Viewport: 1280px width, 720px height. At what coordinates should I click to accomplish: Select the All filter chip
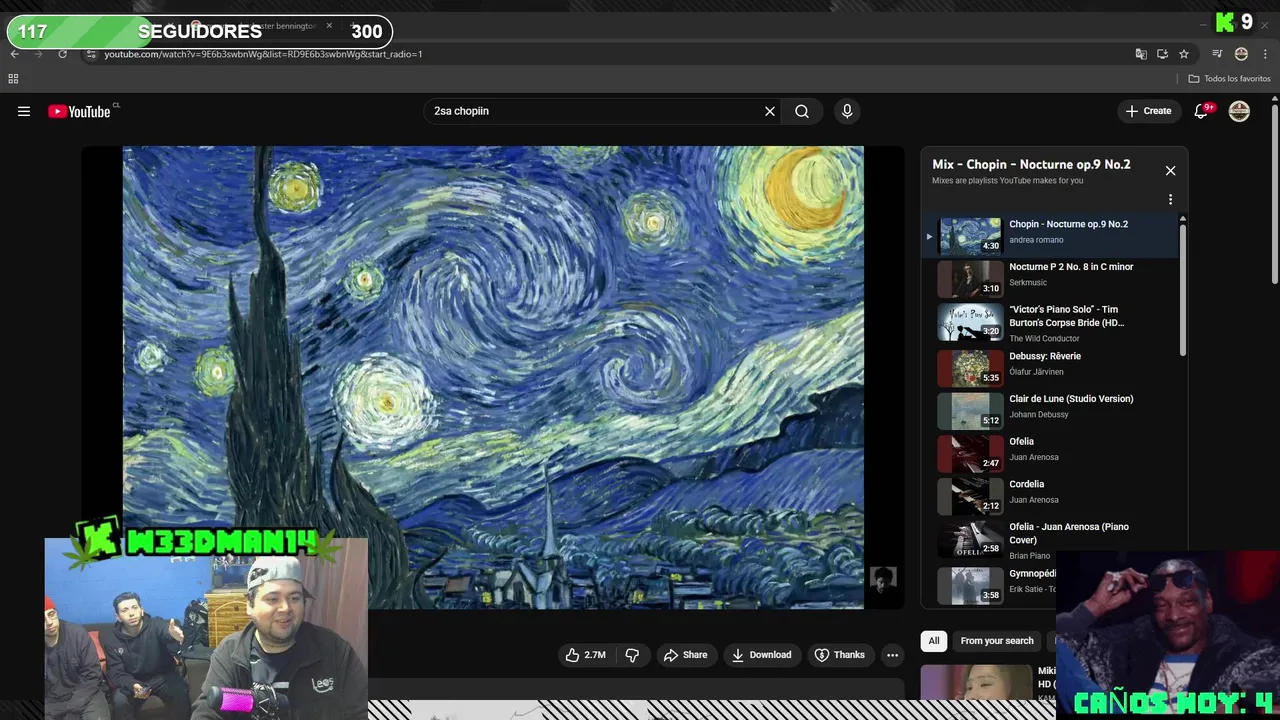(934, 641)
